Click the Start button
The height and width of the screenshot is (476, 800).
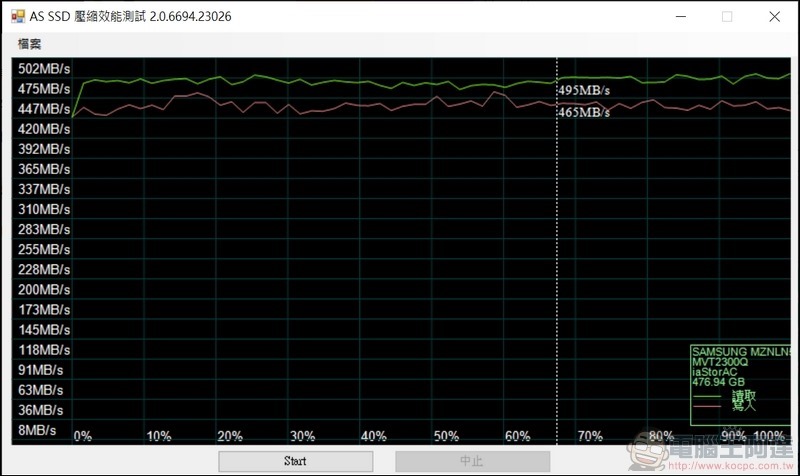point(295,461)
